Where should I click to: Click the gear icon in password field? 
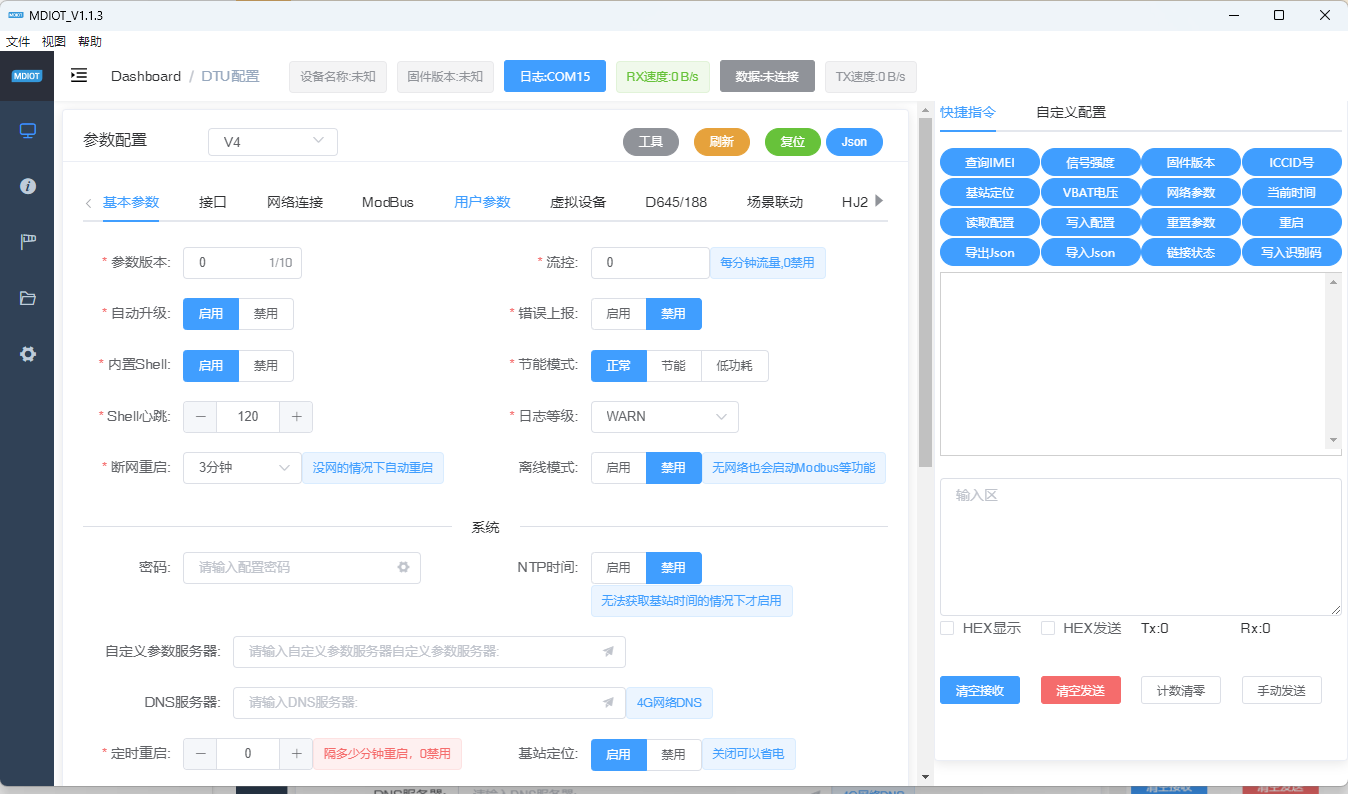pos(403,567)
